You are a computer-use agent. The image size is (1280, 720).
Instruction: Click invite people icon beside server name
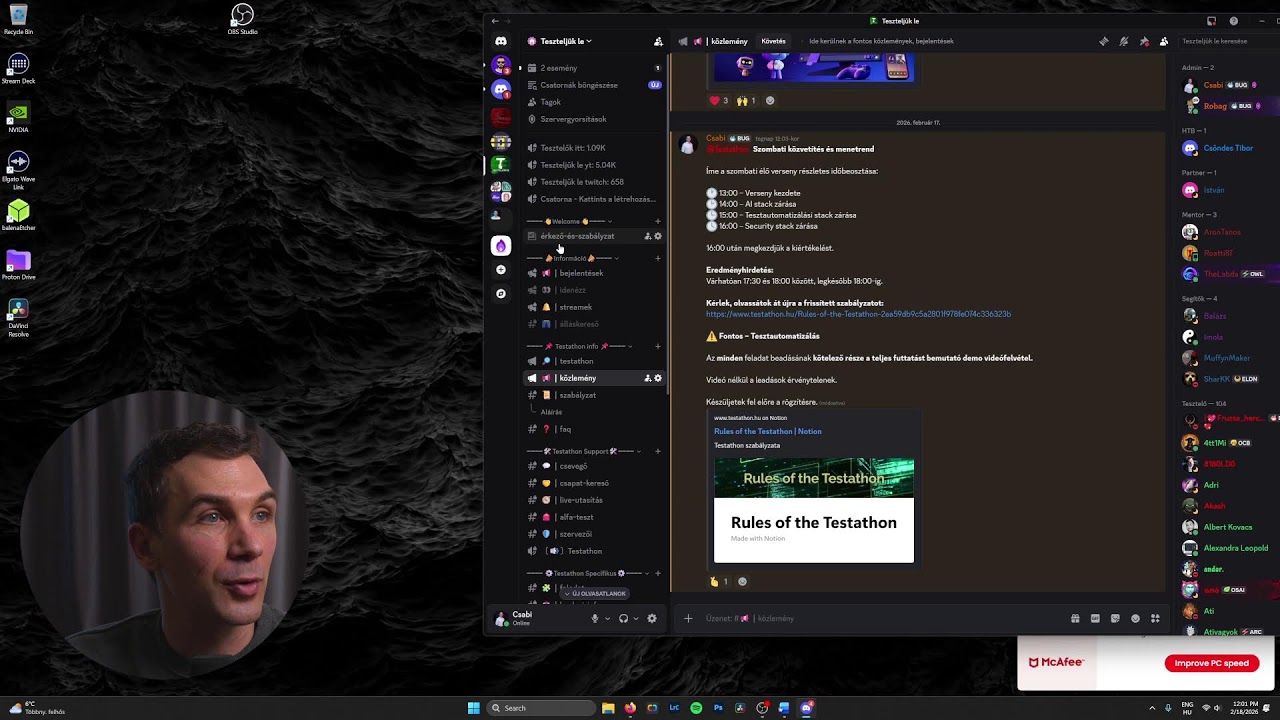pyautogui.click(x=658, y=41)
